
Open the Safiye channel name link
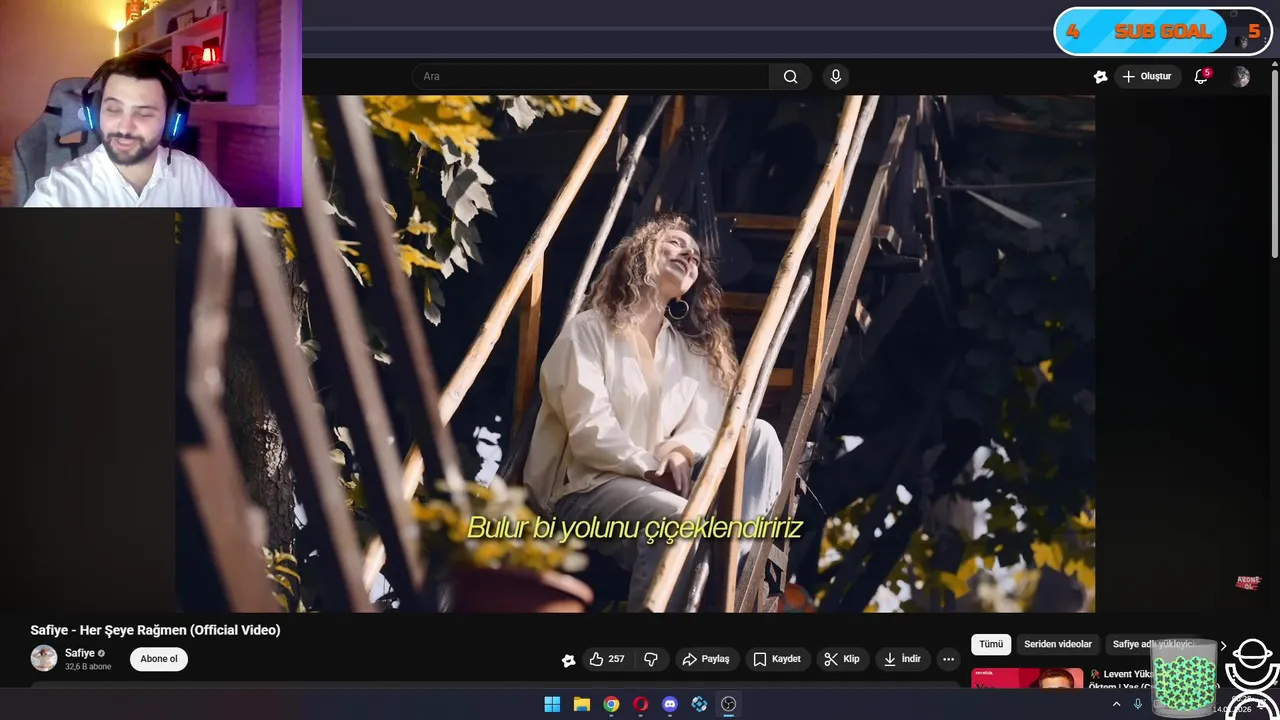coord(80,653)
